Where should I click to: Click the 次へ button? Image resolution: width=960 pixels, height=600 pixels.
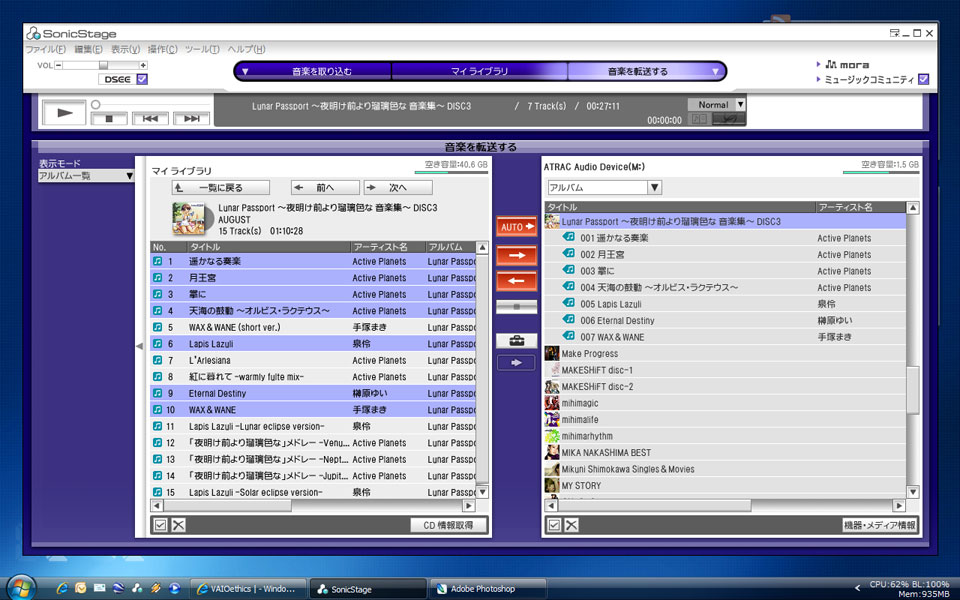[x=398, y=187]
